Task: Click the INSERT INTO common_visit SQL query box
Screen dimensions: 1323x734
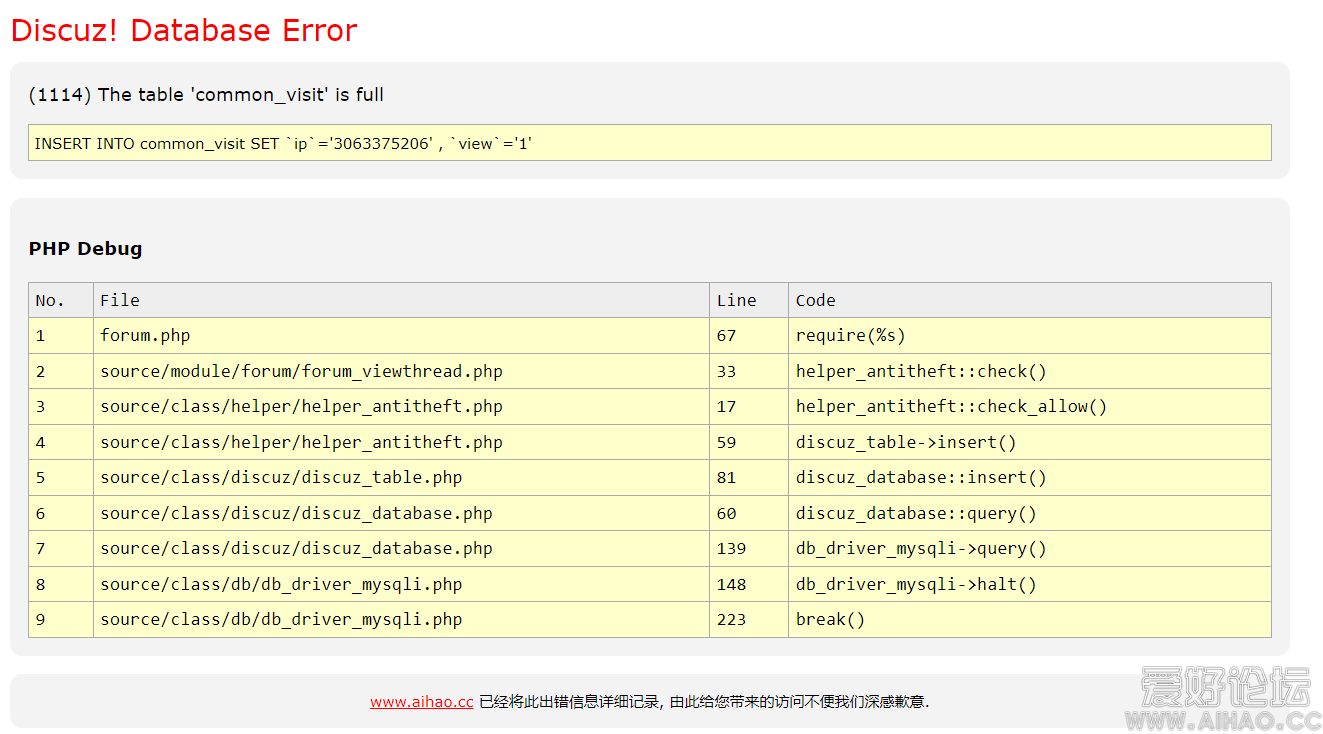Action: click(649, 143)
